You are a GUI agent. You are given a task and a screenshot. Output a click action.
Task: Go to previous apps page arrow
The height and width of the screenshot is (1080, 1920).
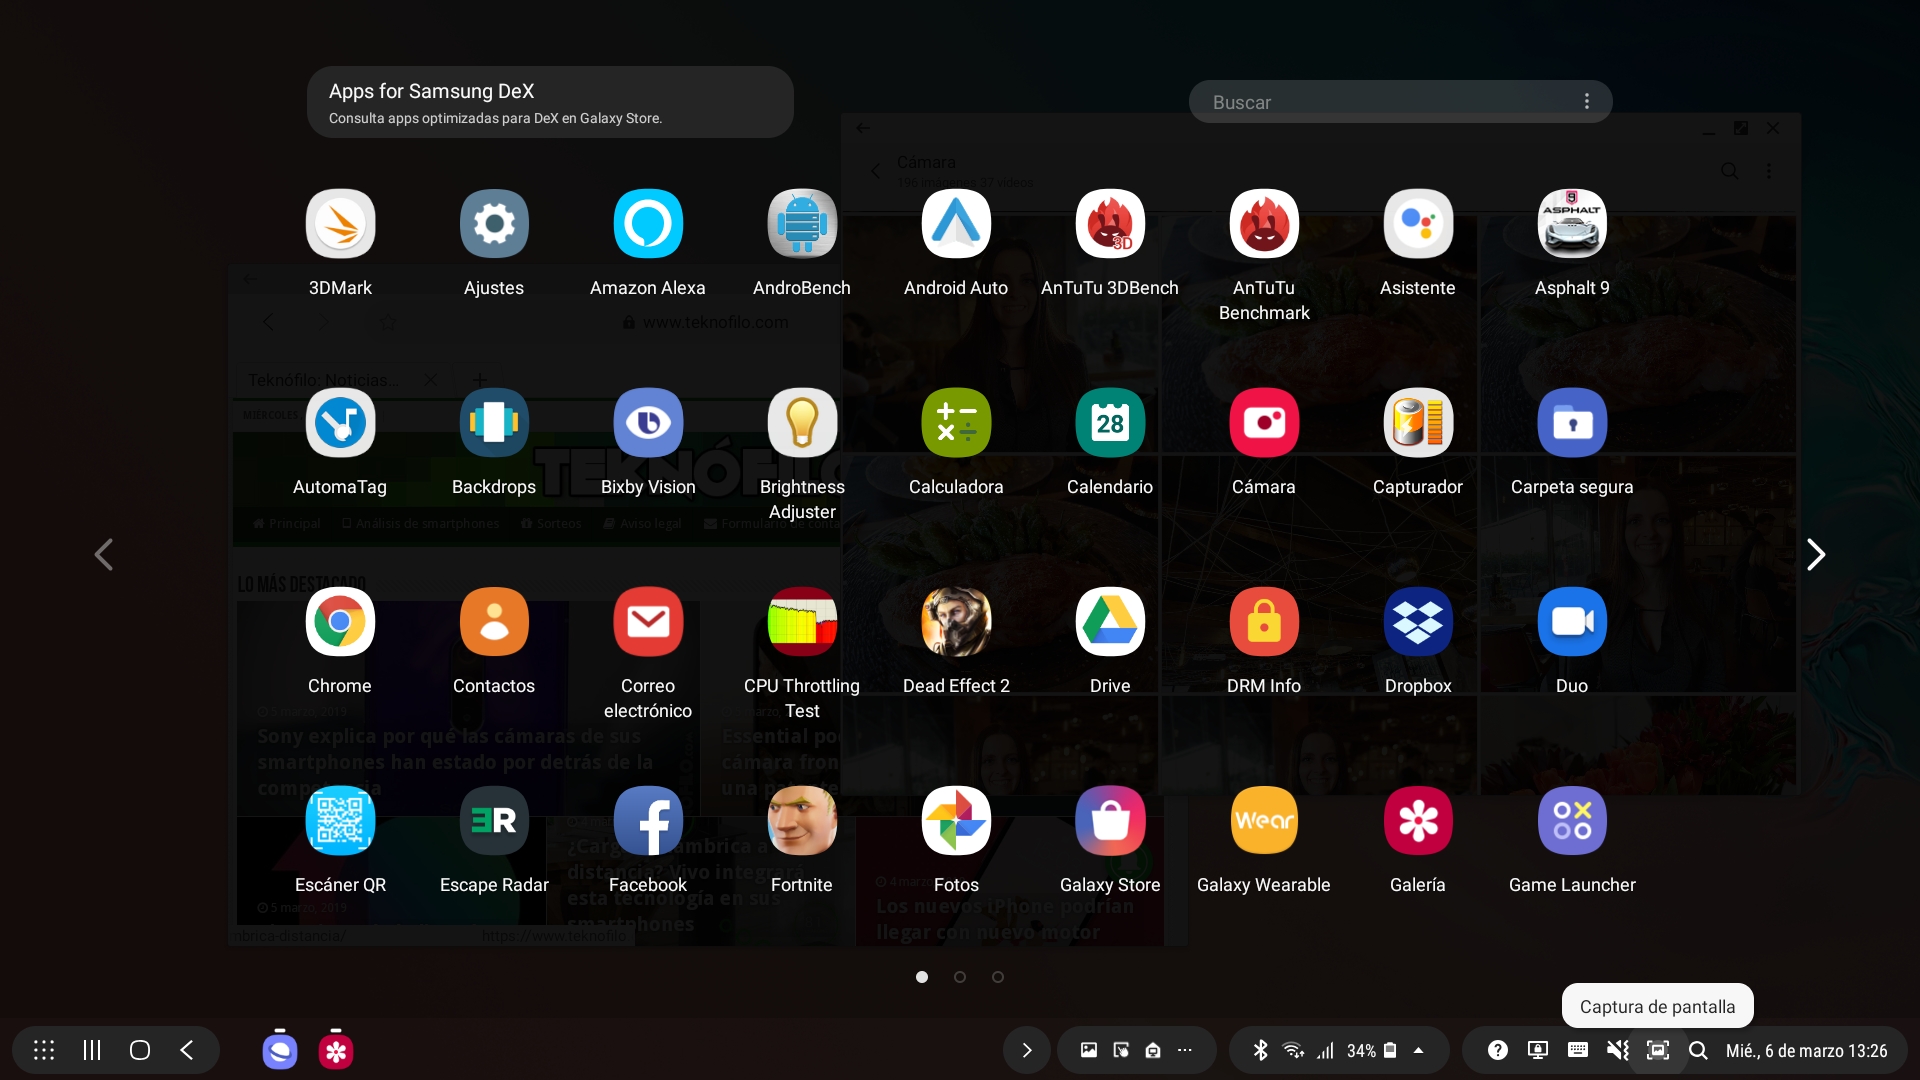[x=104, y=554]
